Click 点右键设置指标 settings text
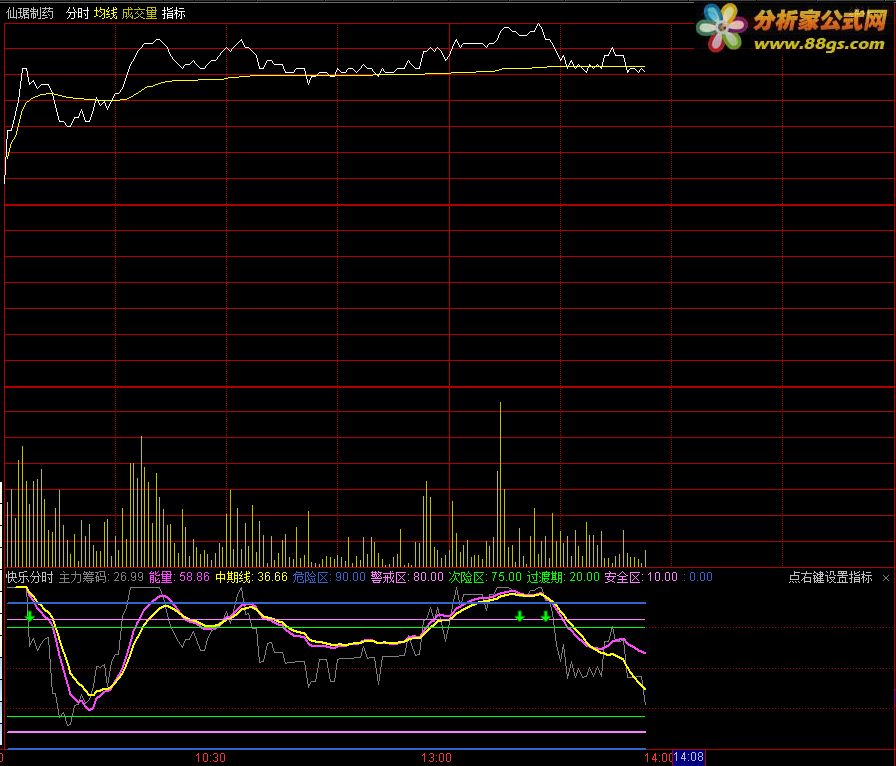The image size is (896, 766). pyautogui.click(x=830, y=577)
